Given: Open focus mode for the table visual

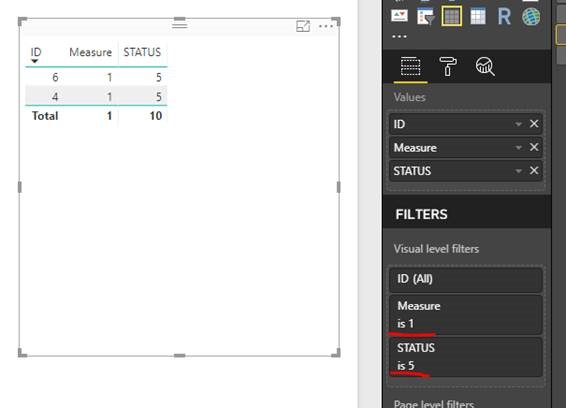Looking at the screenshot, I should coord(303,26).
